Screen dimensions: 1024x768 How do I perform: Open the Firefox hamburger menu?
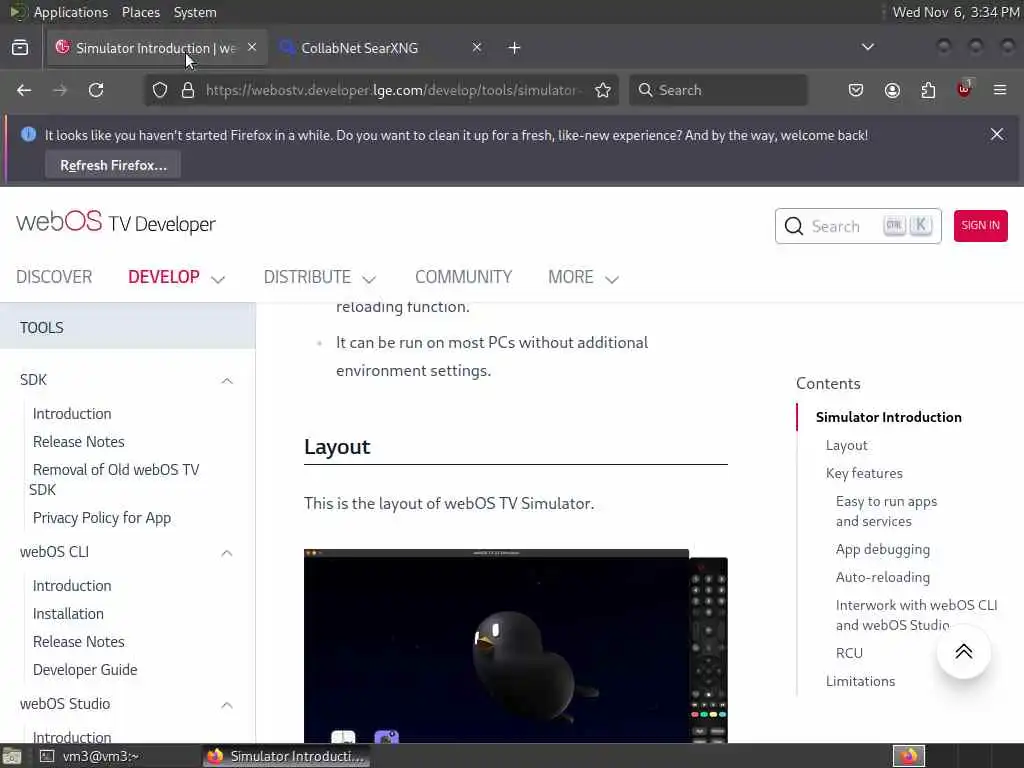pyautogui.click(x=1000, y=90)
